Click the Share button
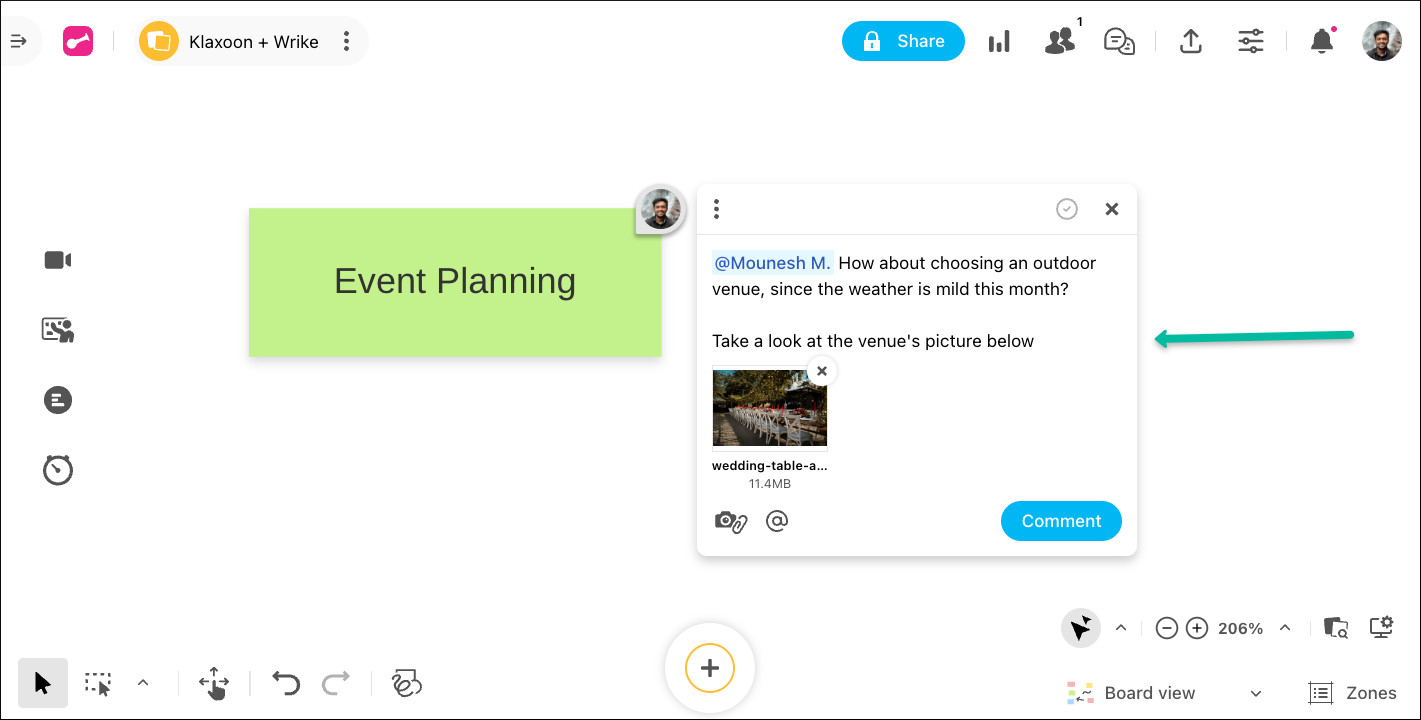 tap(903, 41)
